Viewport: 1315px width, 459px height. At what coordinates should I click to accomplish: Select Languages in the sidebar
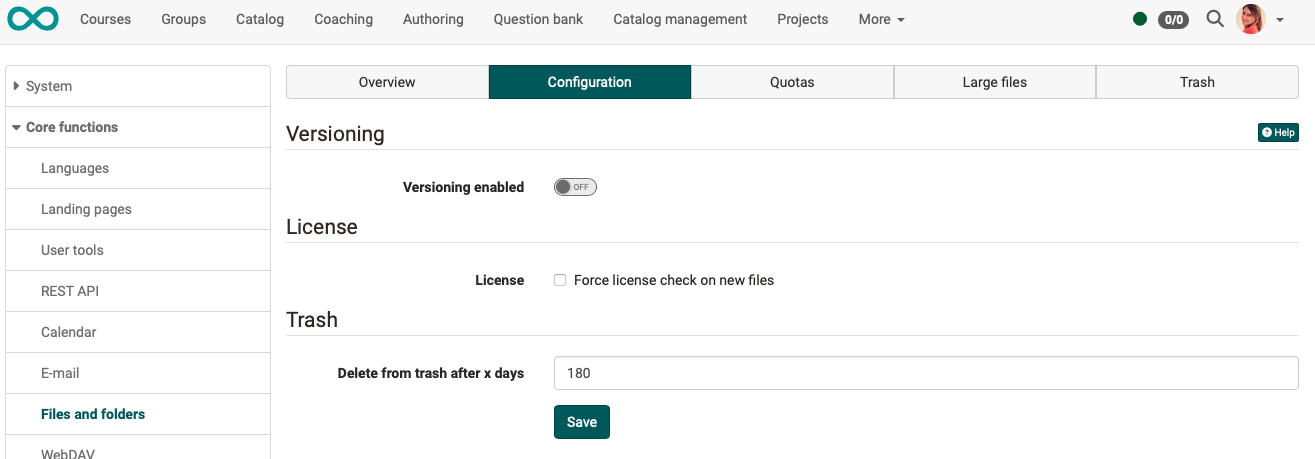click(x=75, y=168)
